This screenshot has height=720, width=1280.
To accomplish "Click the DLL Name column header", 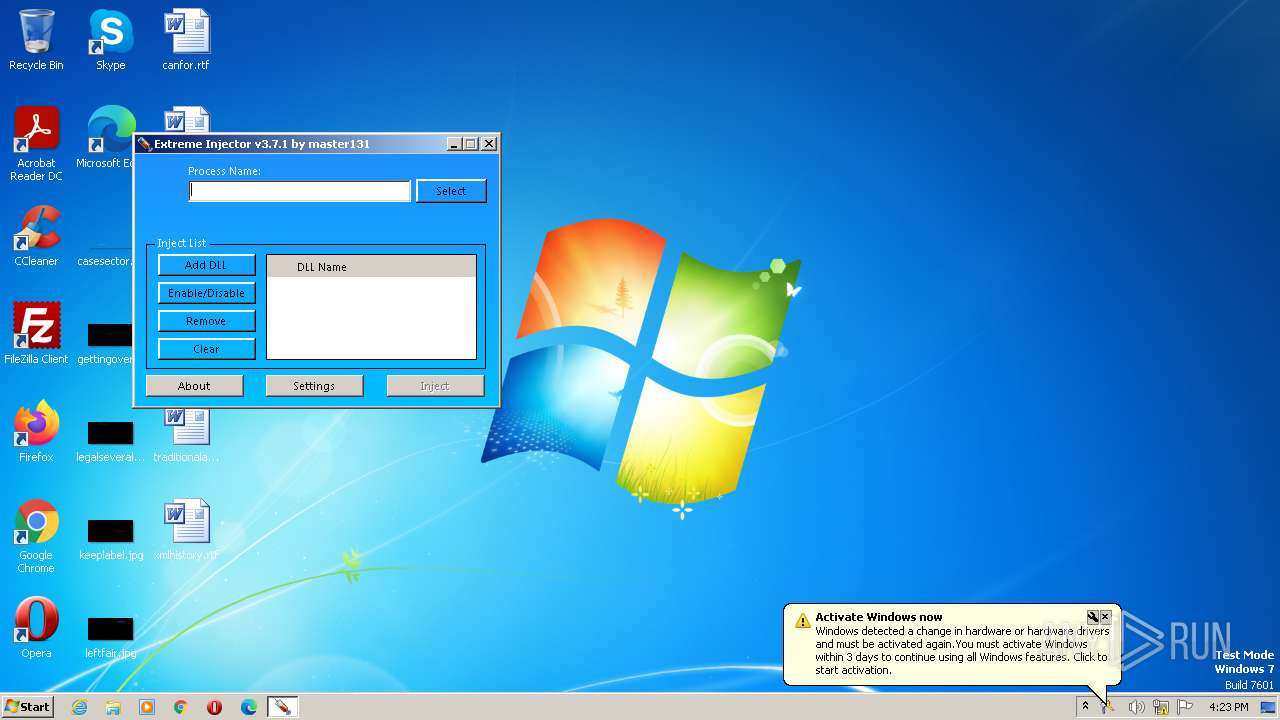I will click(x=371, y=267).
